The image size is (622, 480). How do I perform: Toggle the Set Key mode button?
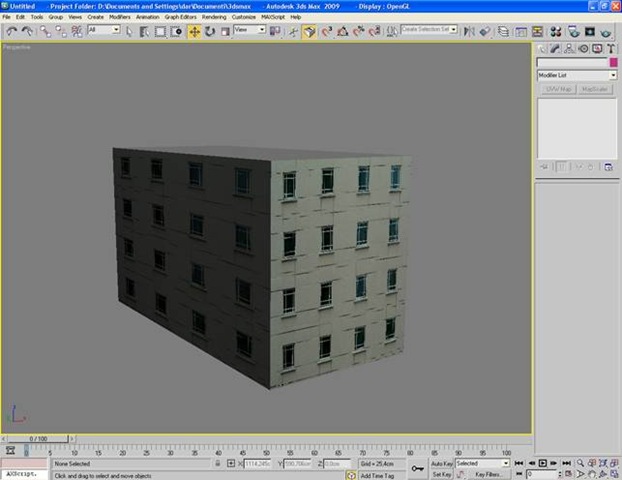click(x=441, y=474)
